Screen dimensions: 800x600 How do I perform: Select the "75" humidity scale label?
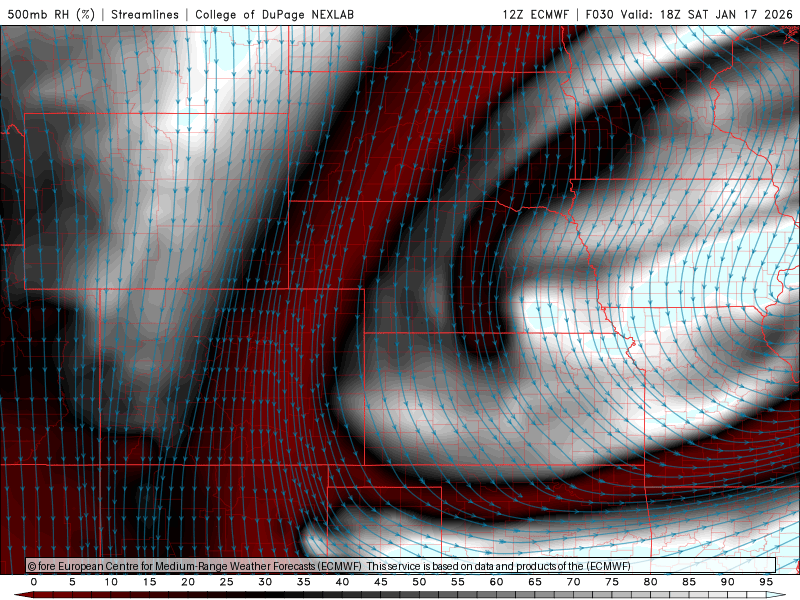[x=611, y=582]
